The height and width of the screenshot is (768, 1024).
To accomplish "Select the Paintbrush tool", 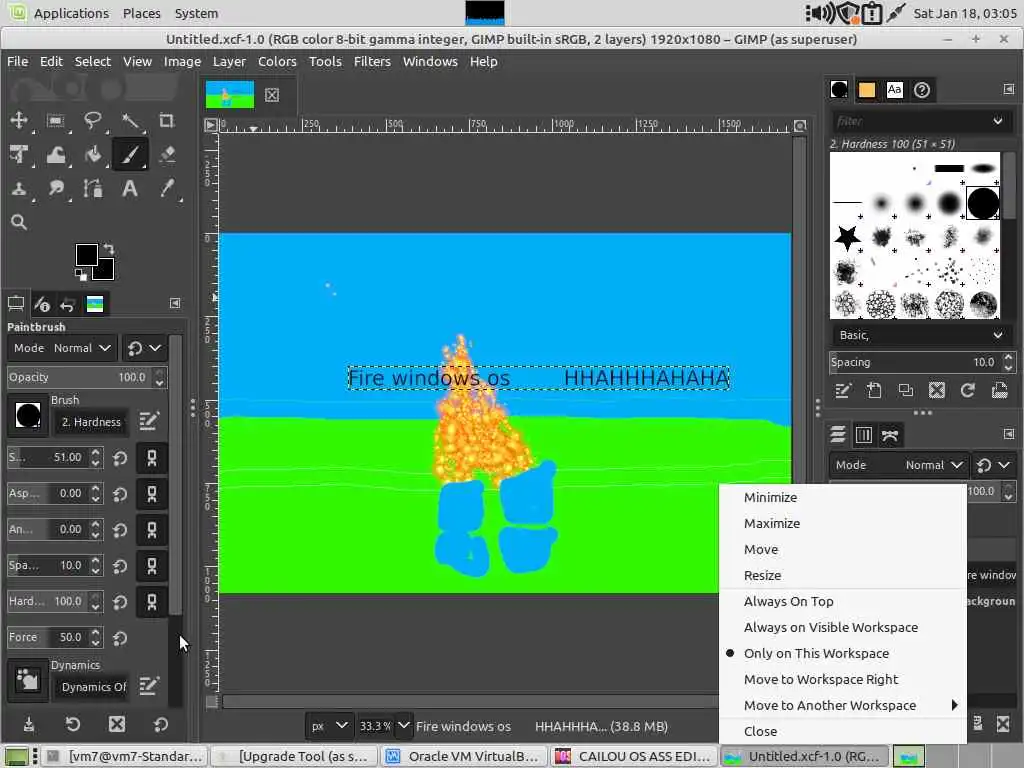I will click(130, 154).
